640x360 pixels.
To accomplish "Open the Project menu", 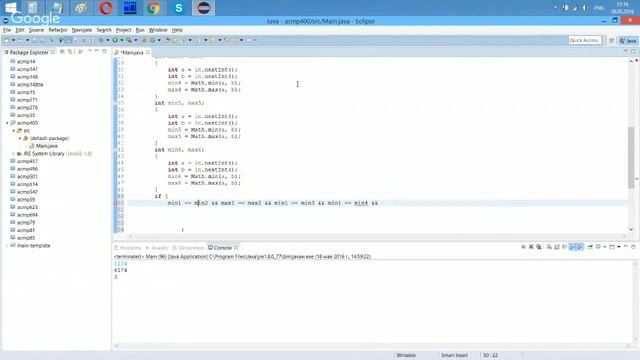I will 123,30.
